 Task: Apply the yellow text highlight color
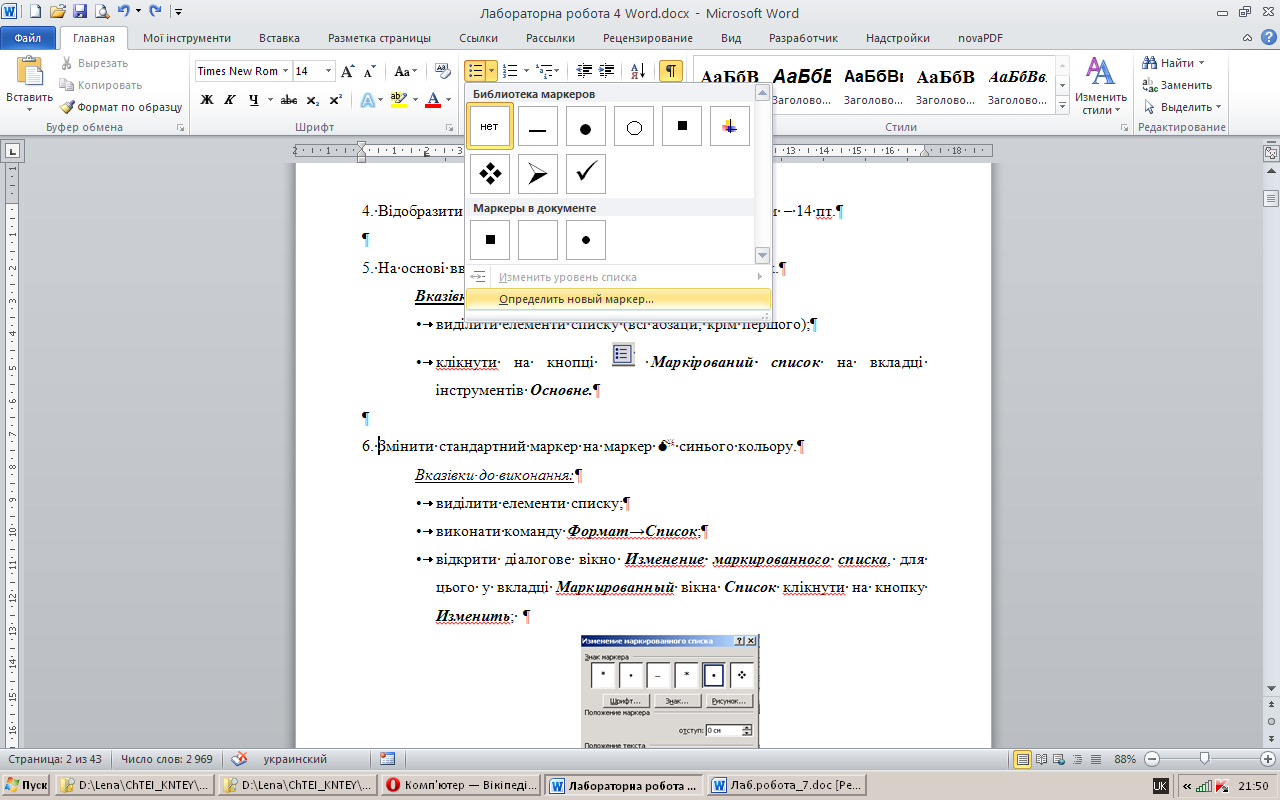click(x=397, y=100)
